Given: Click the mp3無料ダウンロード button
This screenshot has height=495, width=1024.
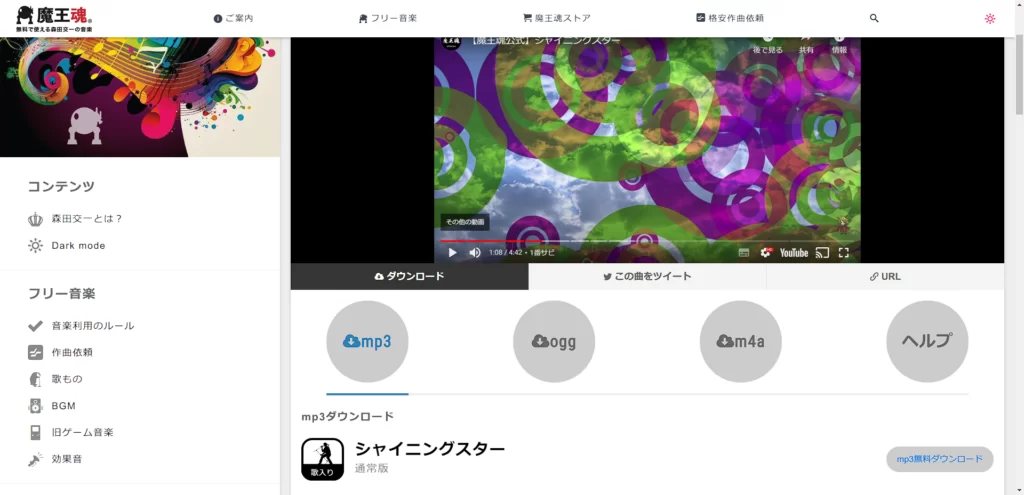Looking at the screenshot, I should coord(939,459).
